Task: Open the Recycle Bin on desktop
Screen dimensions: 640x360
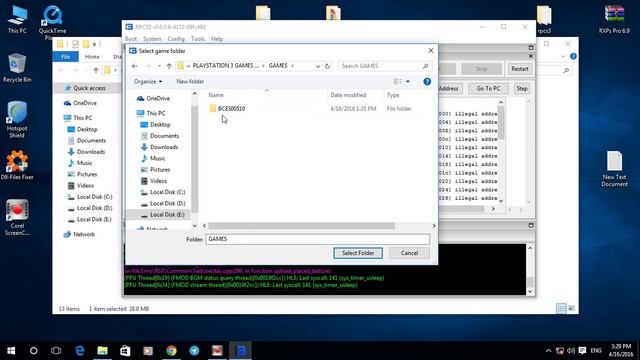Action: coord(17,68)
